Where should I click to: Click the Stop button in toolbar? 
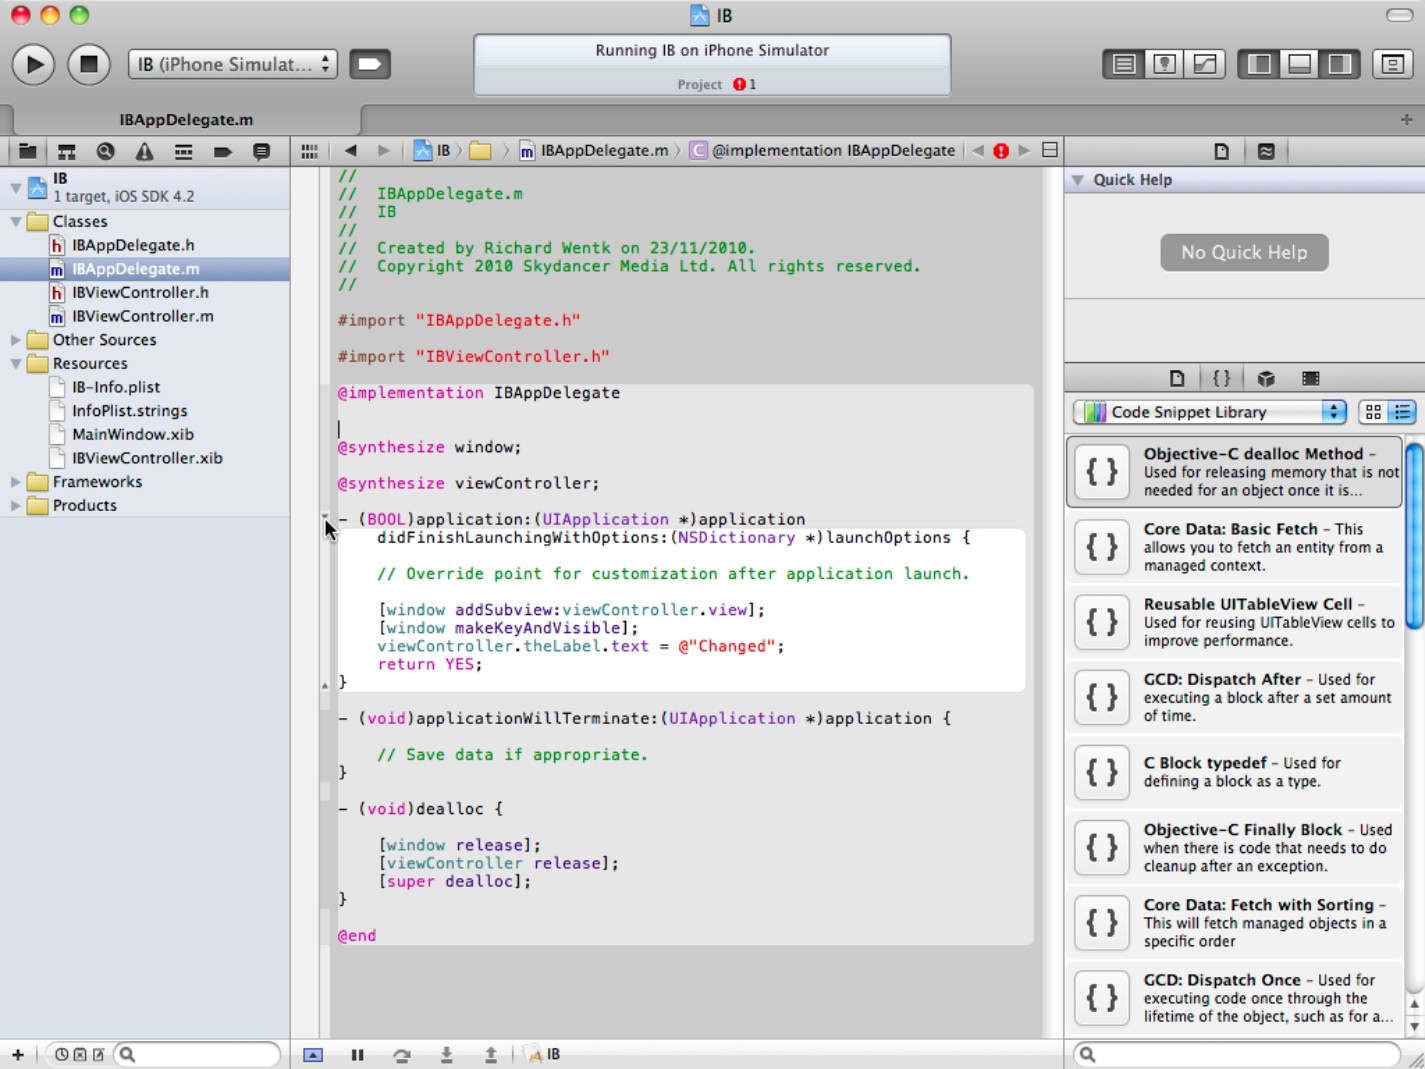pos(88,65)
